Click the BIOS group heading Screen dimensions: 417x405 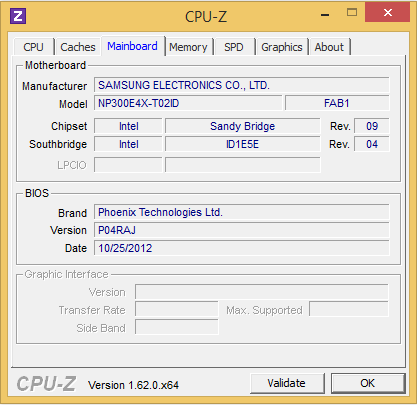pyautogui.click(x=37, y=193)
